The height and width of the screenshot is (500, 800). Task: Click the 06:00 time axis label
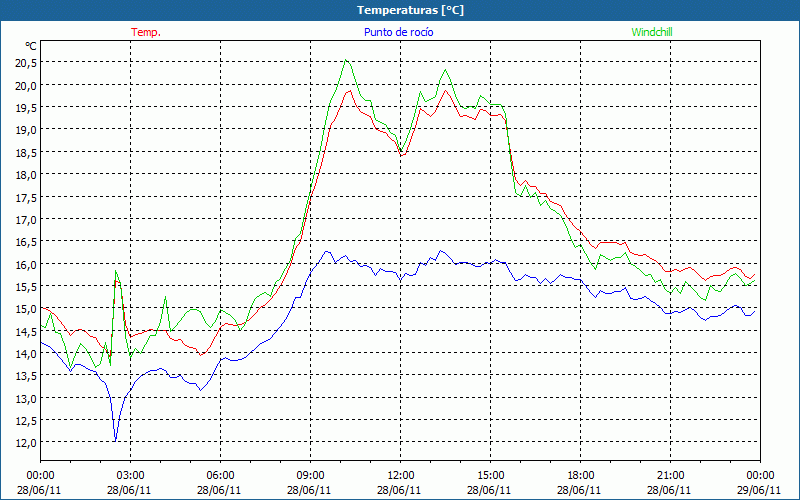pos(220,476)
